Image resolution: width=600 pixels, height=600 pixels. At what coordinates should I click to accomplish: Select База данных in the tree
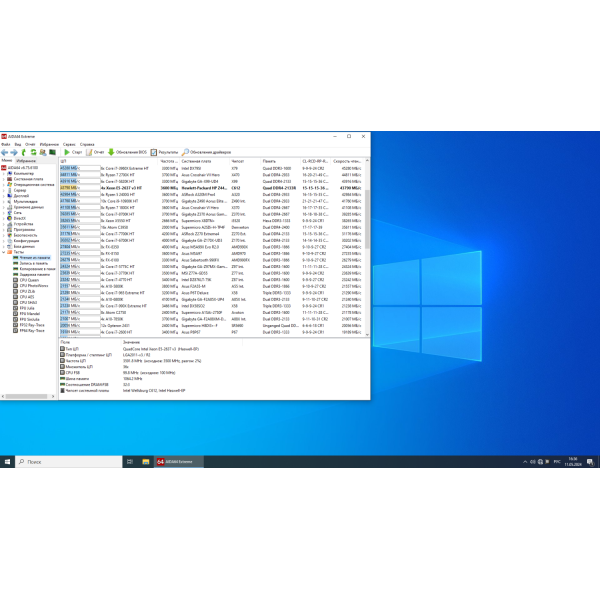point(24,246)
